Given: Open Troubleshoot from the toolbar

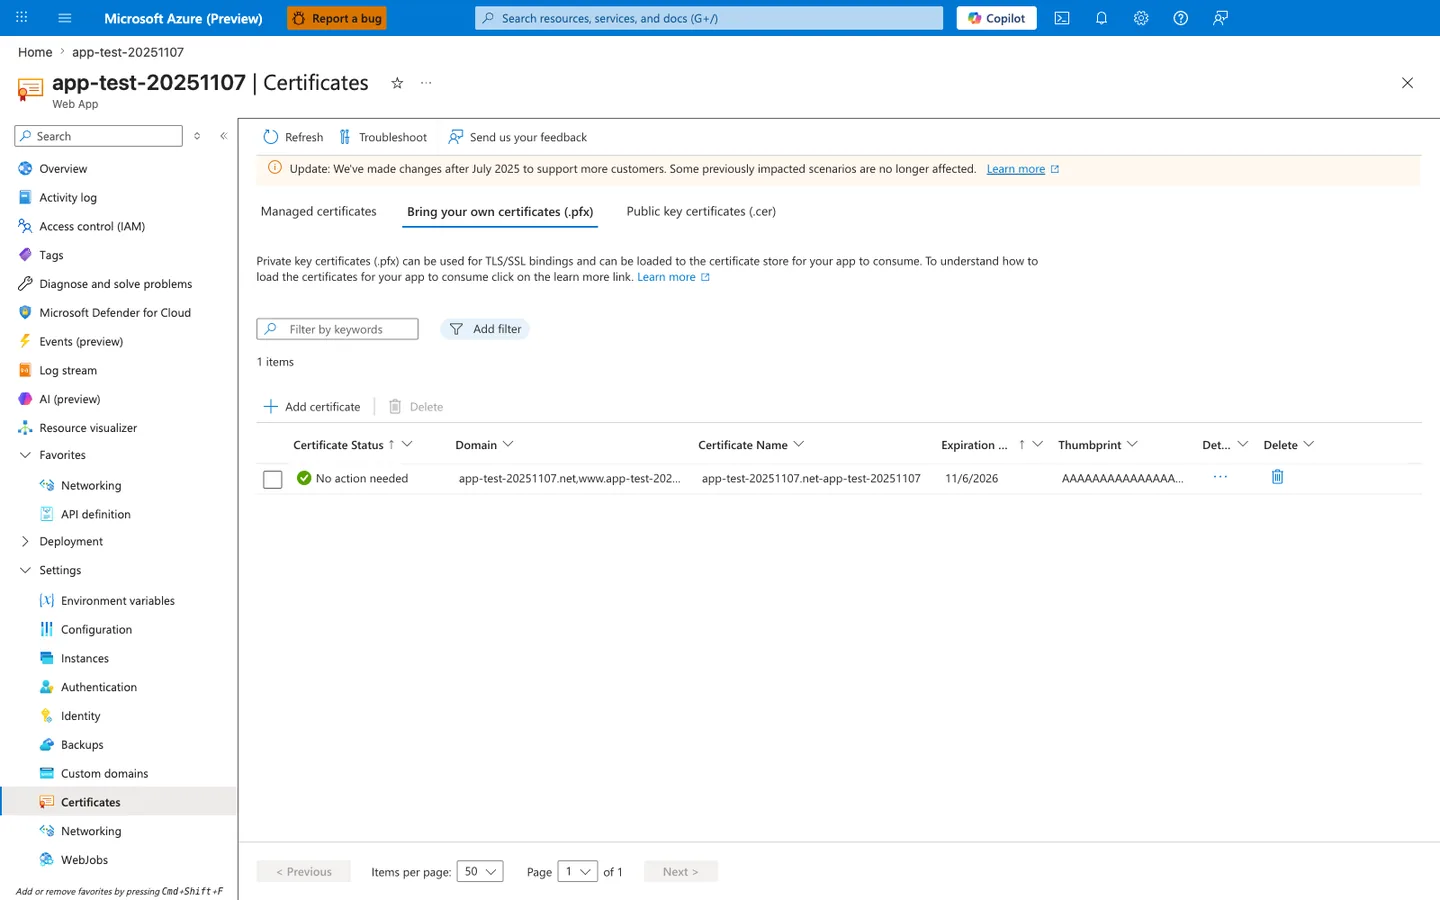Looking at the screenshot, I should [383, 137].
